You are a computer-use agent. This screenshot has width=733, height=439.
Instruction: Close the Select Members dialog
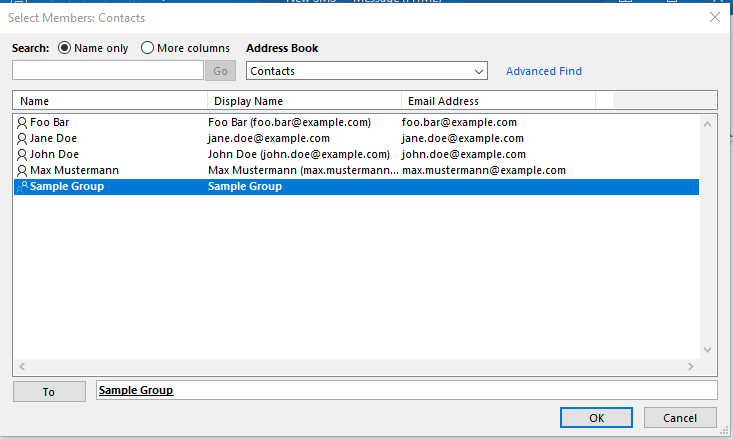[714, 17]
